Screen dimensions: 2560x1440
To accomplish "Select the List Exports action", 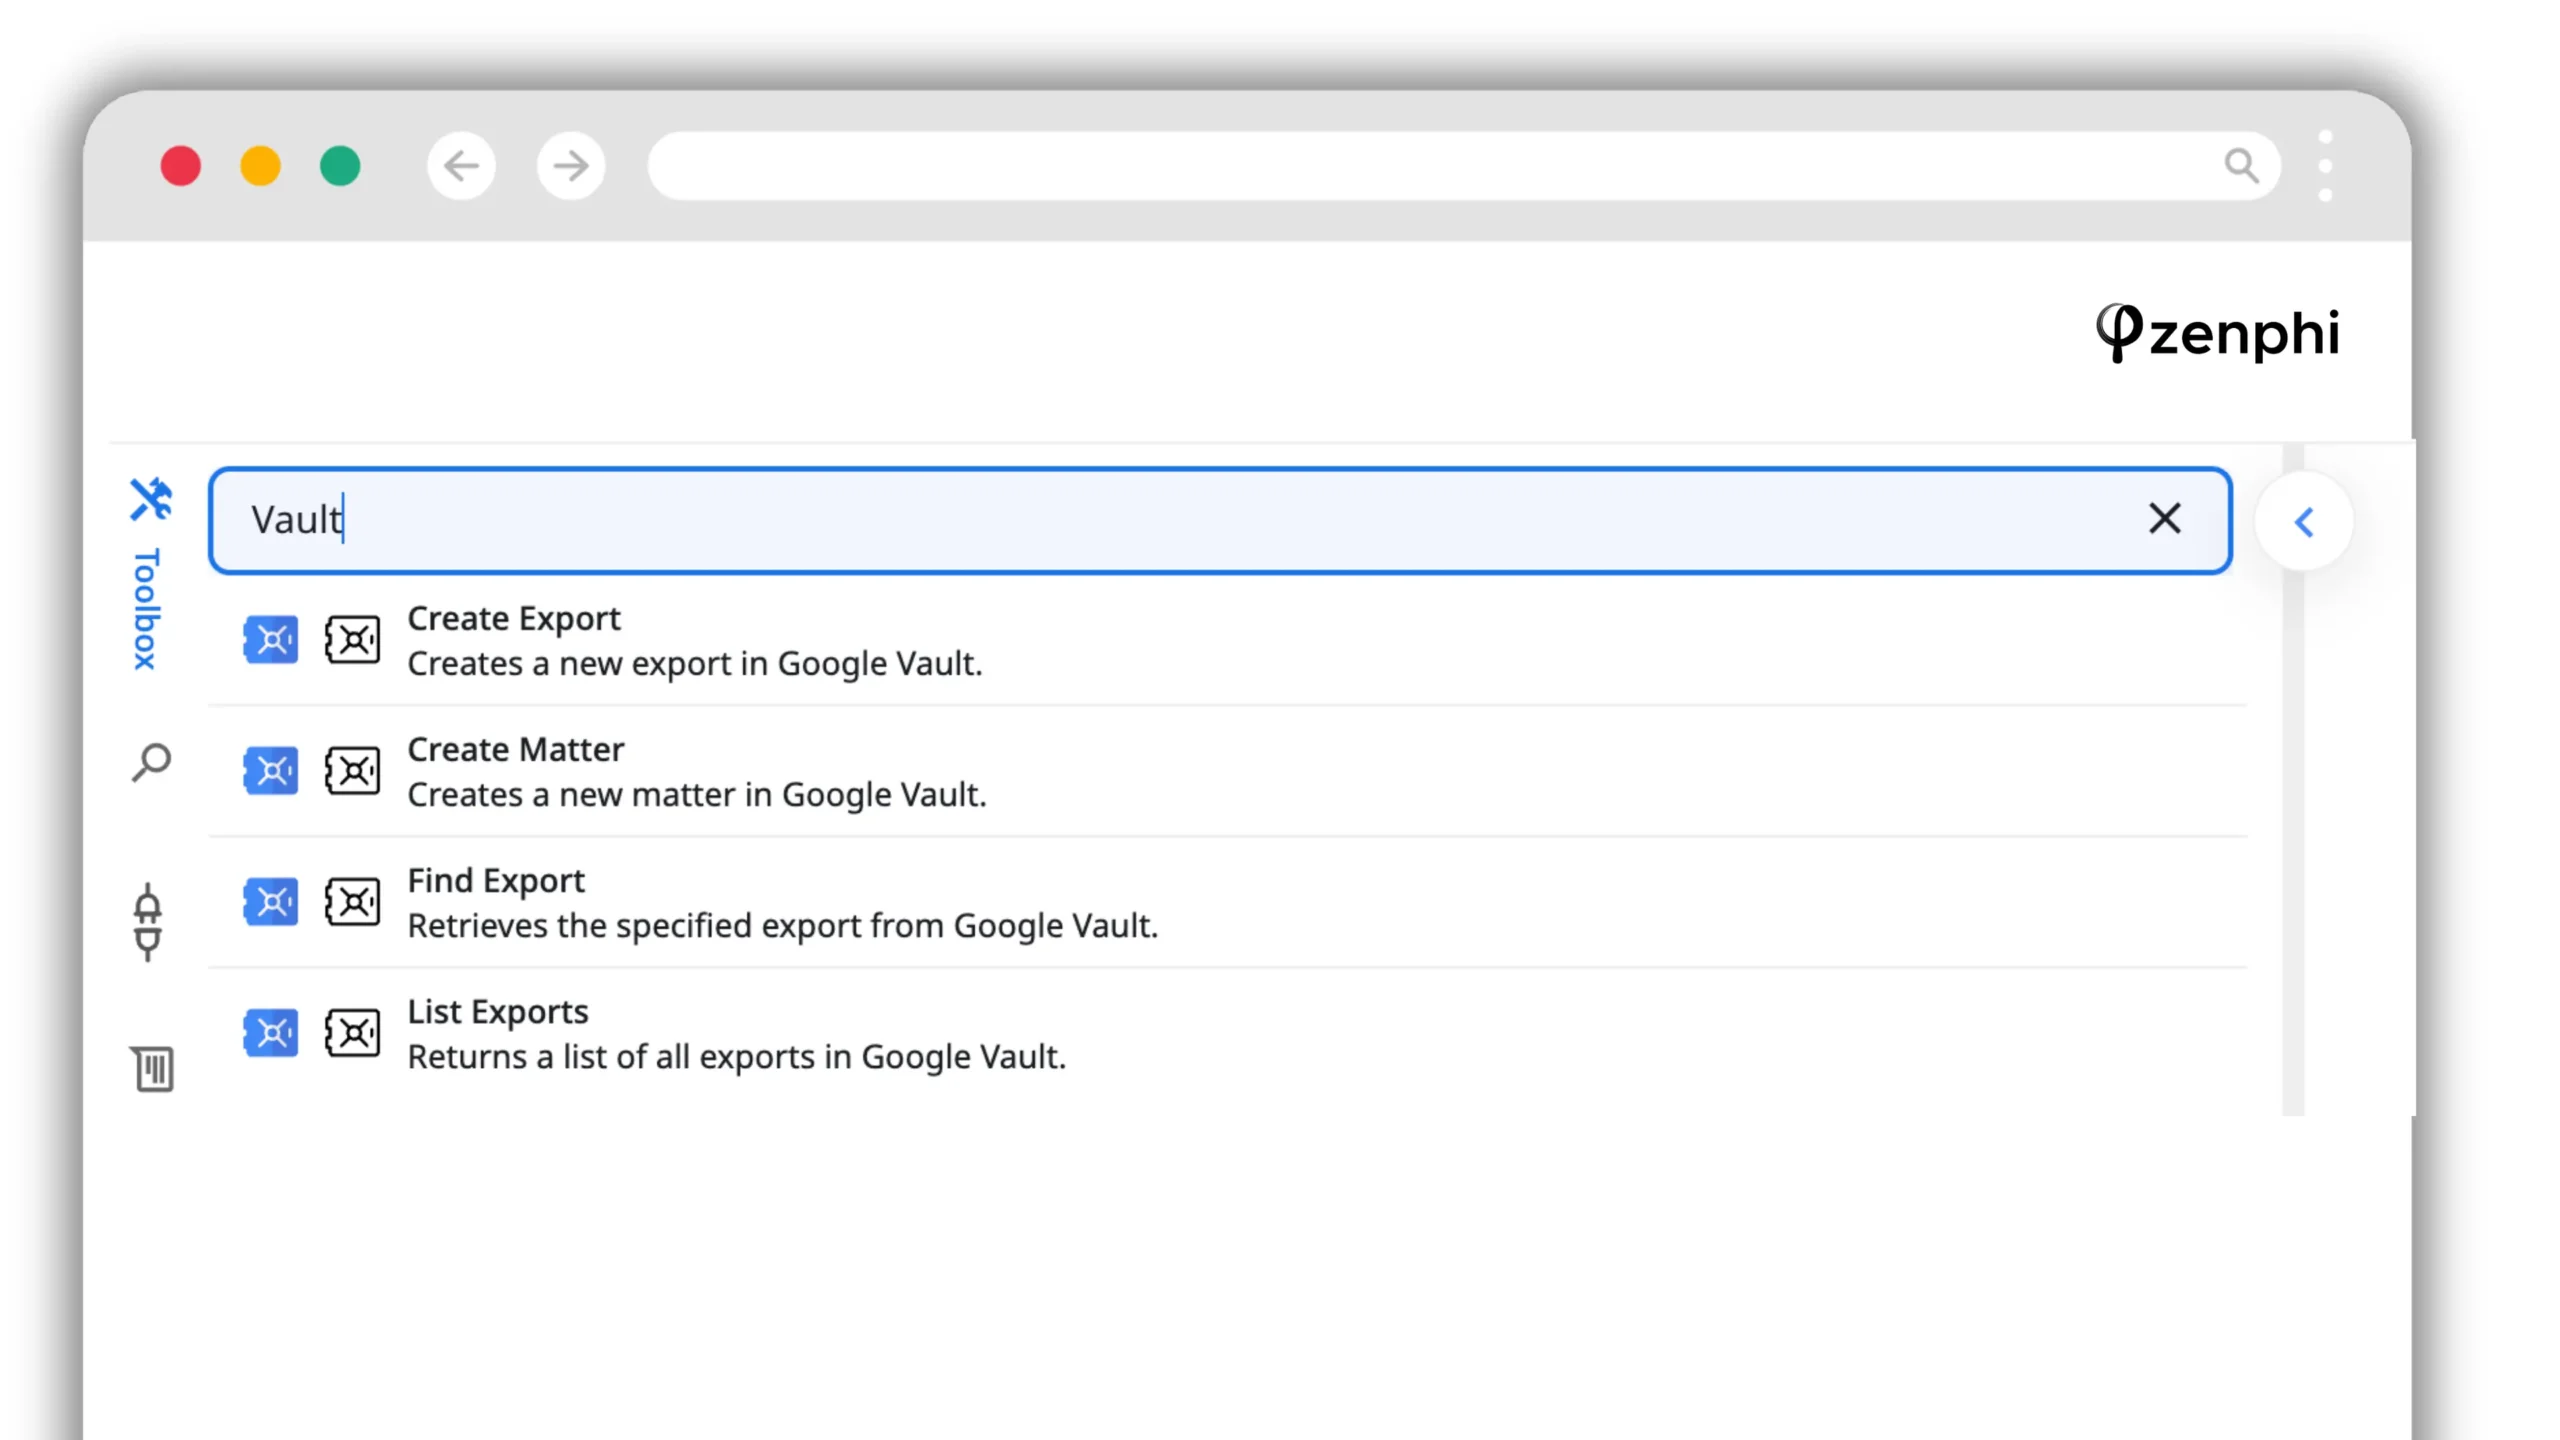I will [1227, 1033].
